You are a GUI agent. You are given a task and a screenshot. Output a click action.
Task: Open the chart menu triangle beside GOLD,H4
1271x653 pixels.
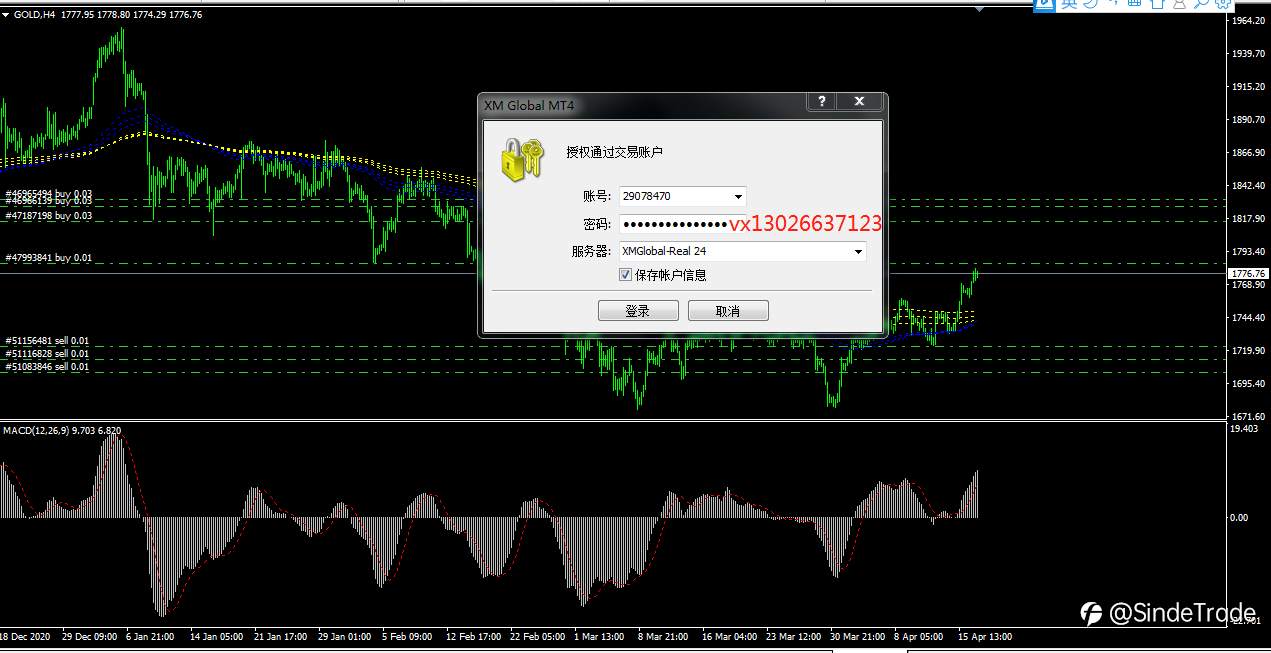(6, 14)
